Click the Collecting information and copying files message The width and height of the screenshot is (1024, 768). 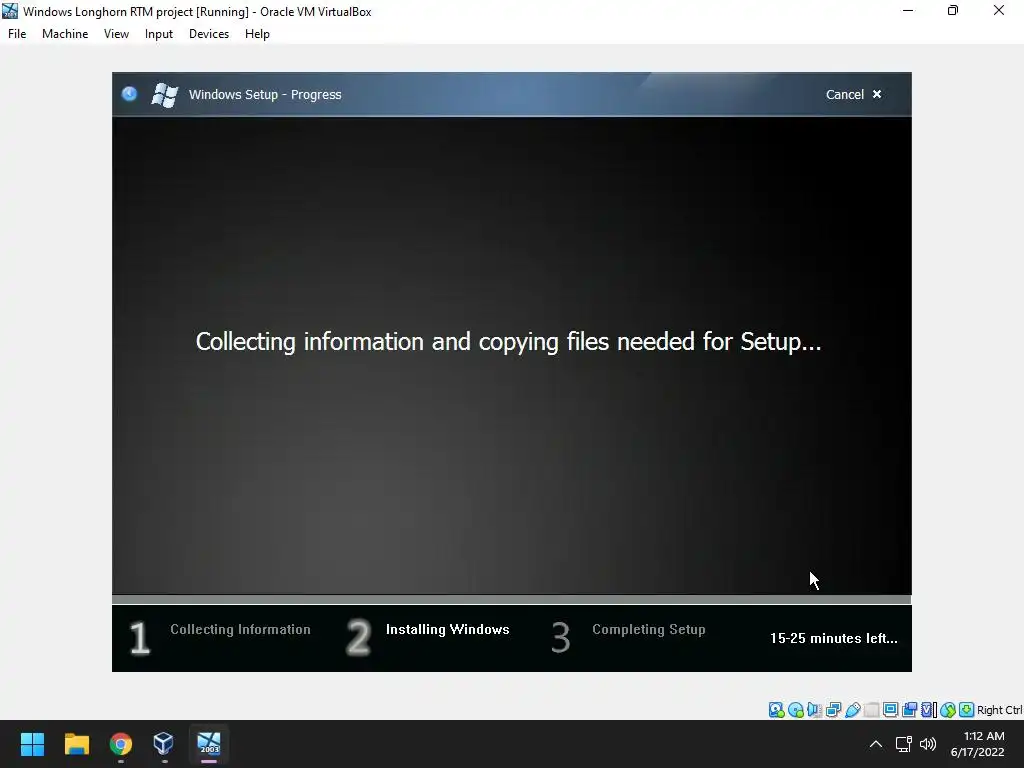[508, 342]
